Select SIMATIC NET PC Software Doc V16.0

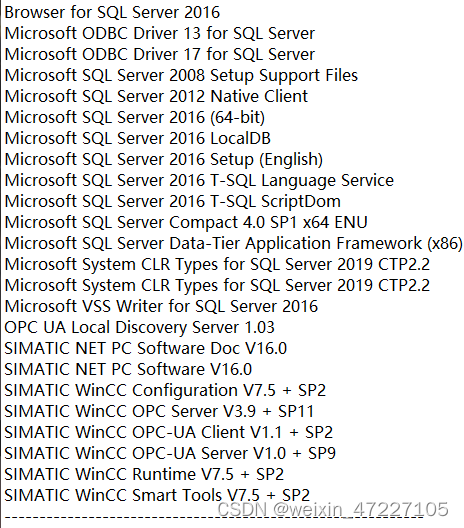(145, 349)
